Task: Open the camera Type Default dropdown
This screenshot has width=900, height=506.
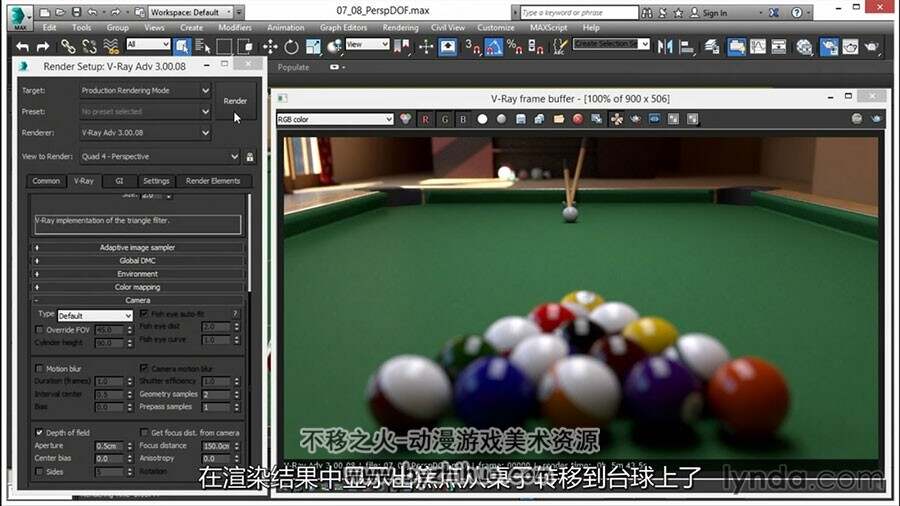Action: [95, 316]
